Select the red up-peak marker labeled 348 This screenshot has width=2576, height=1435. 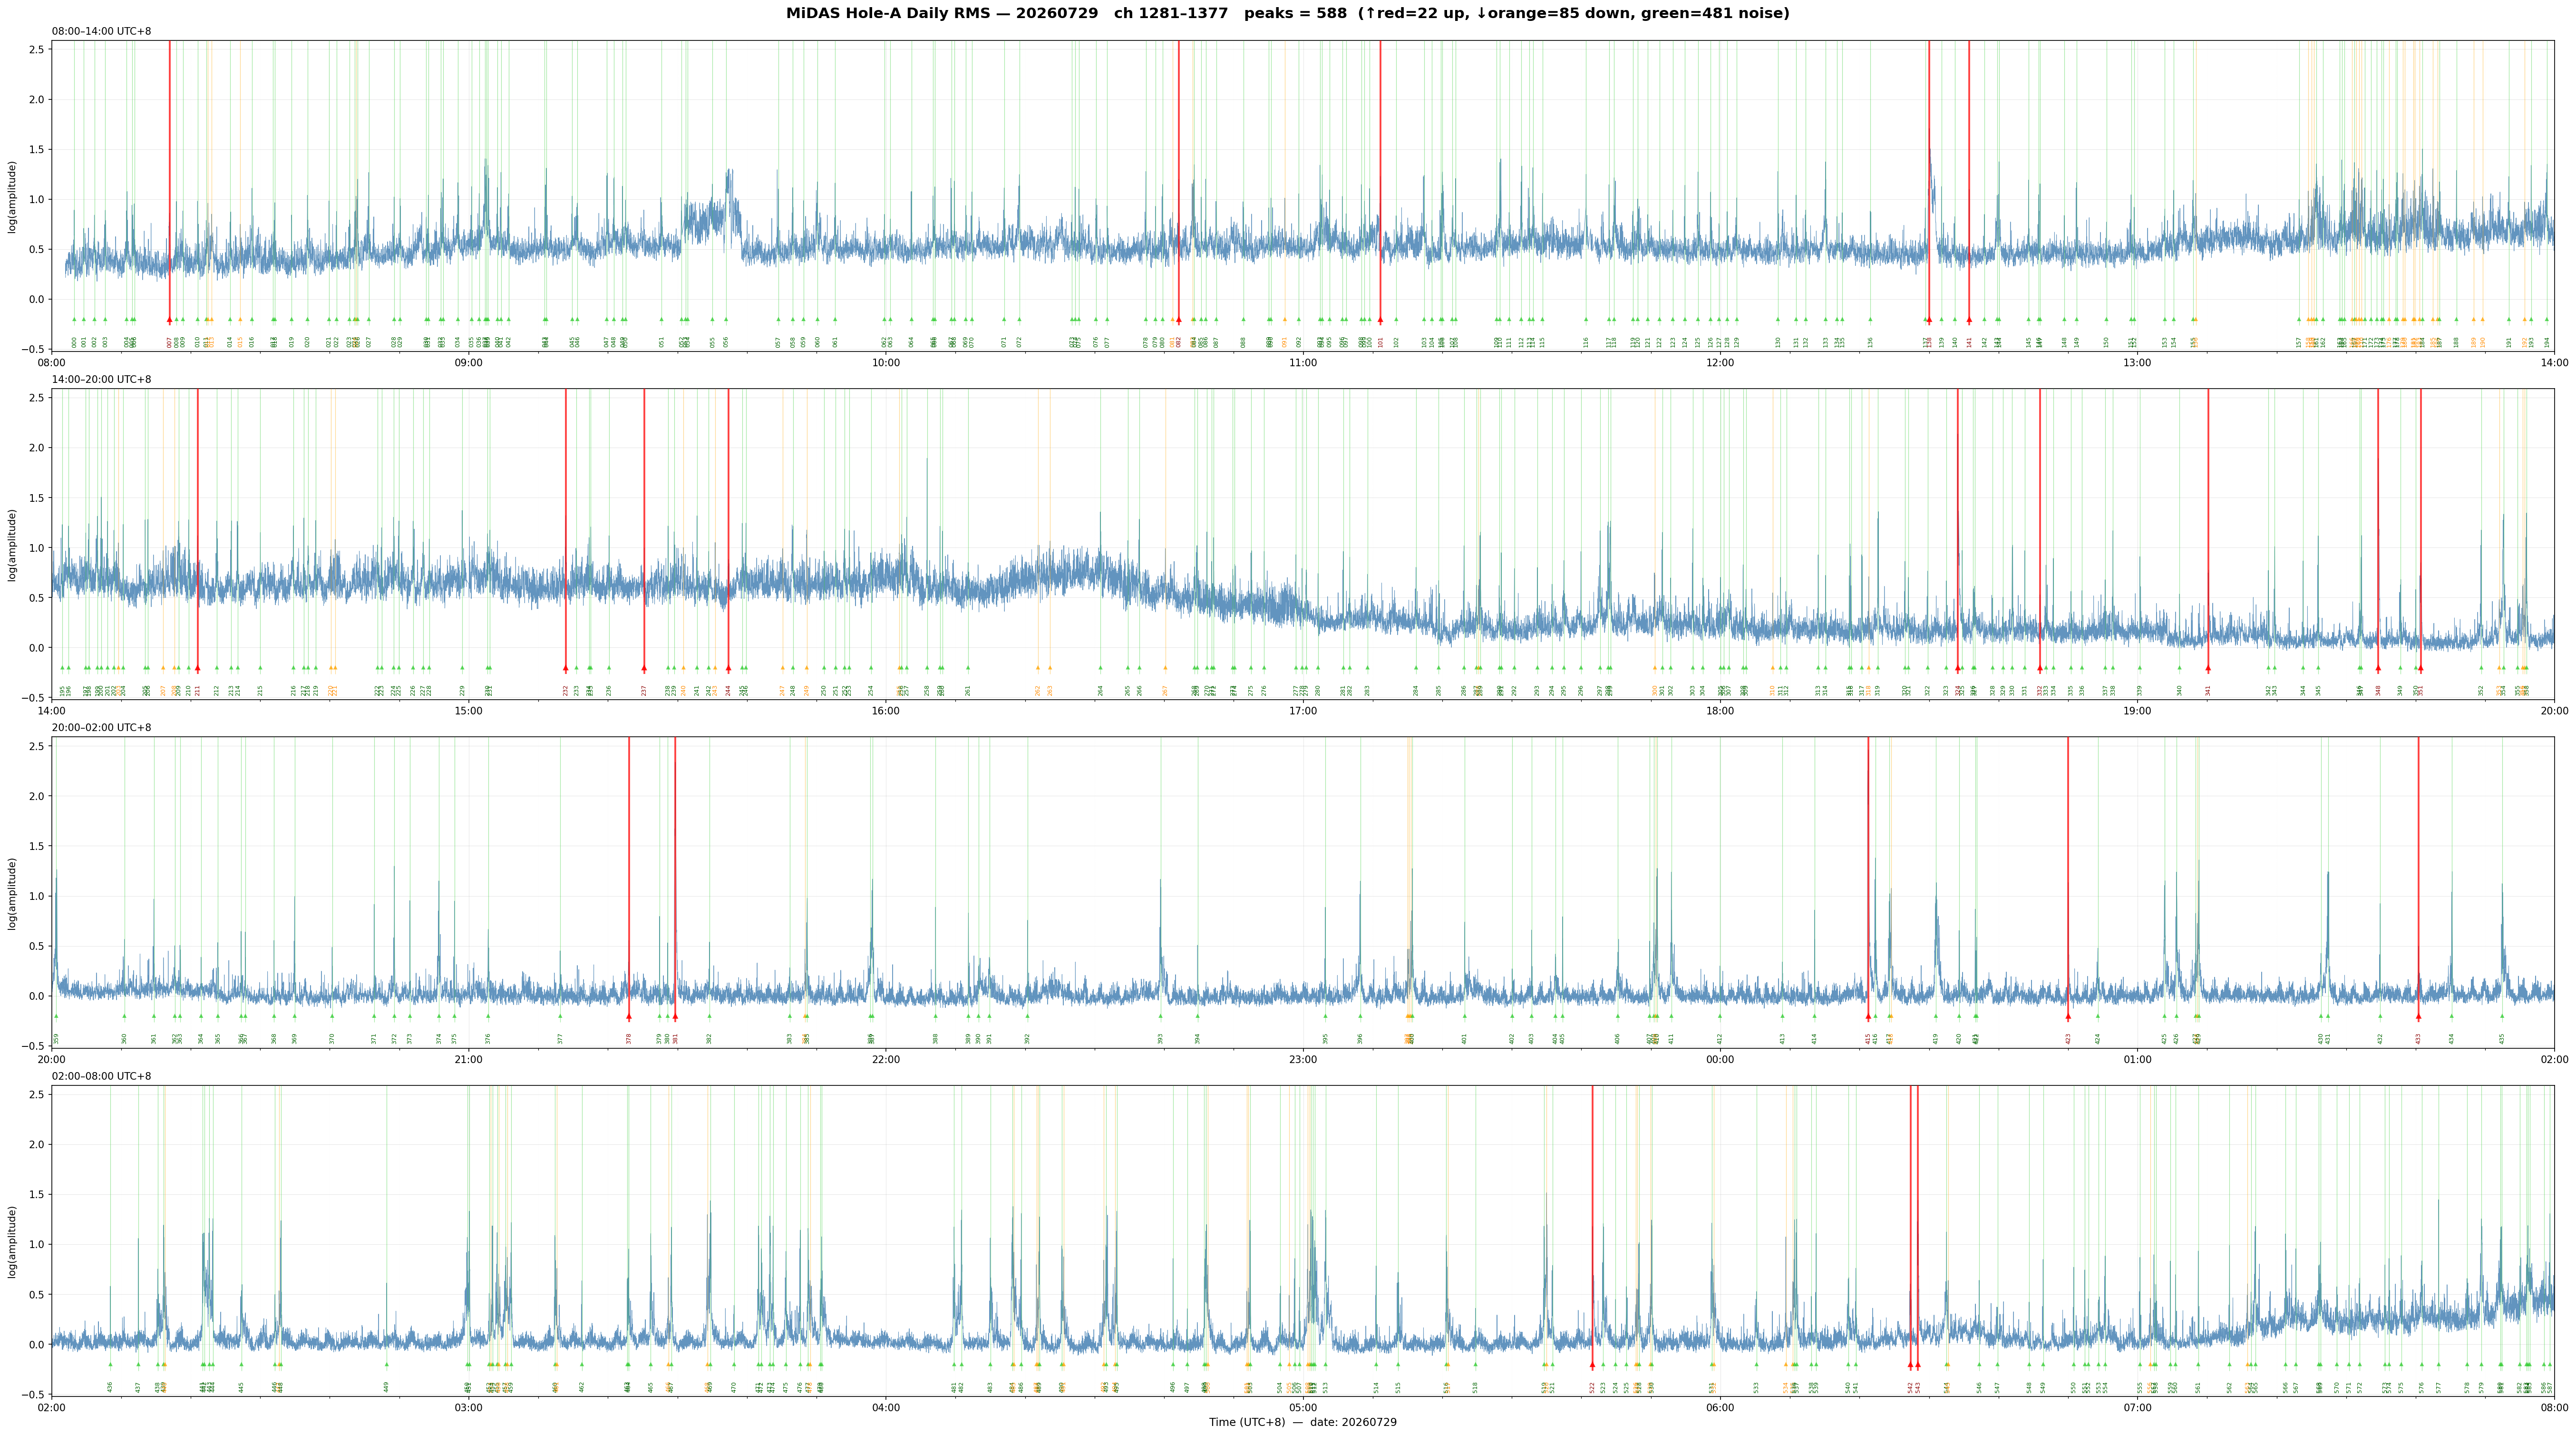2378,668
